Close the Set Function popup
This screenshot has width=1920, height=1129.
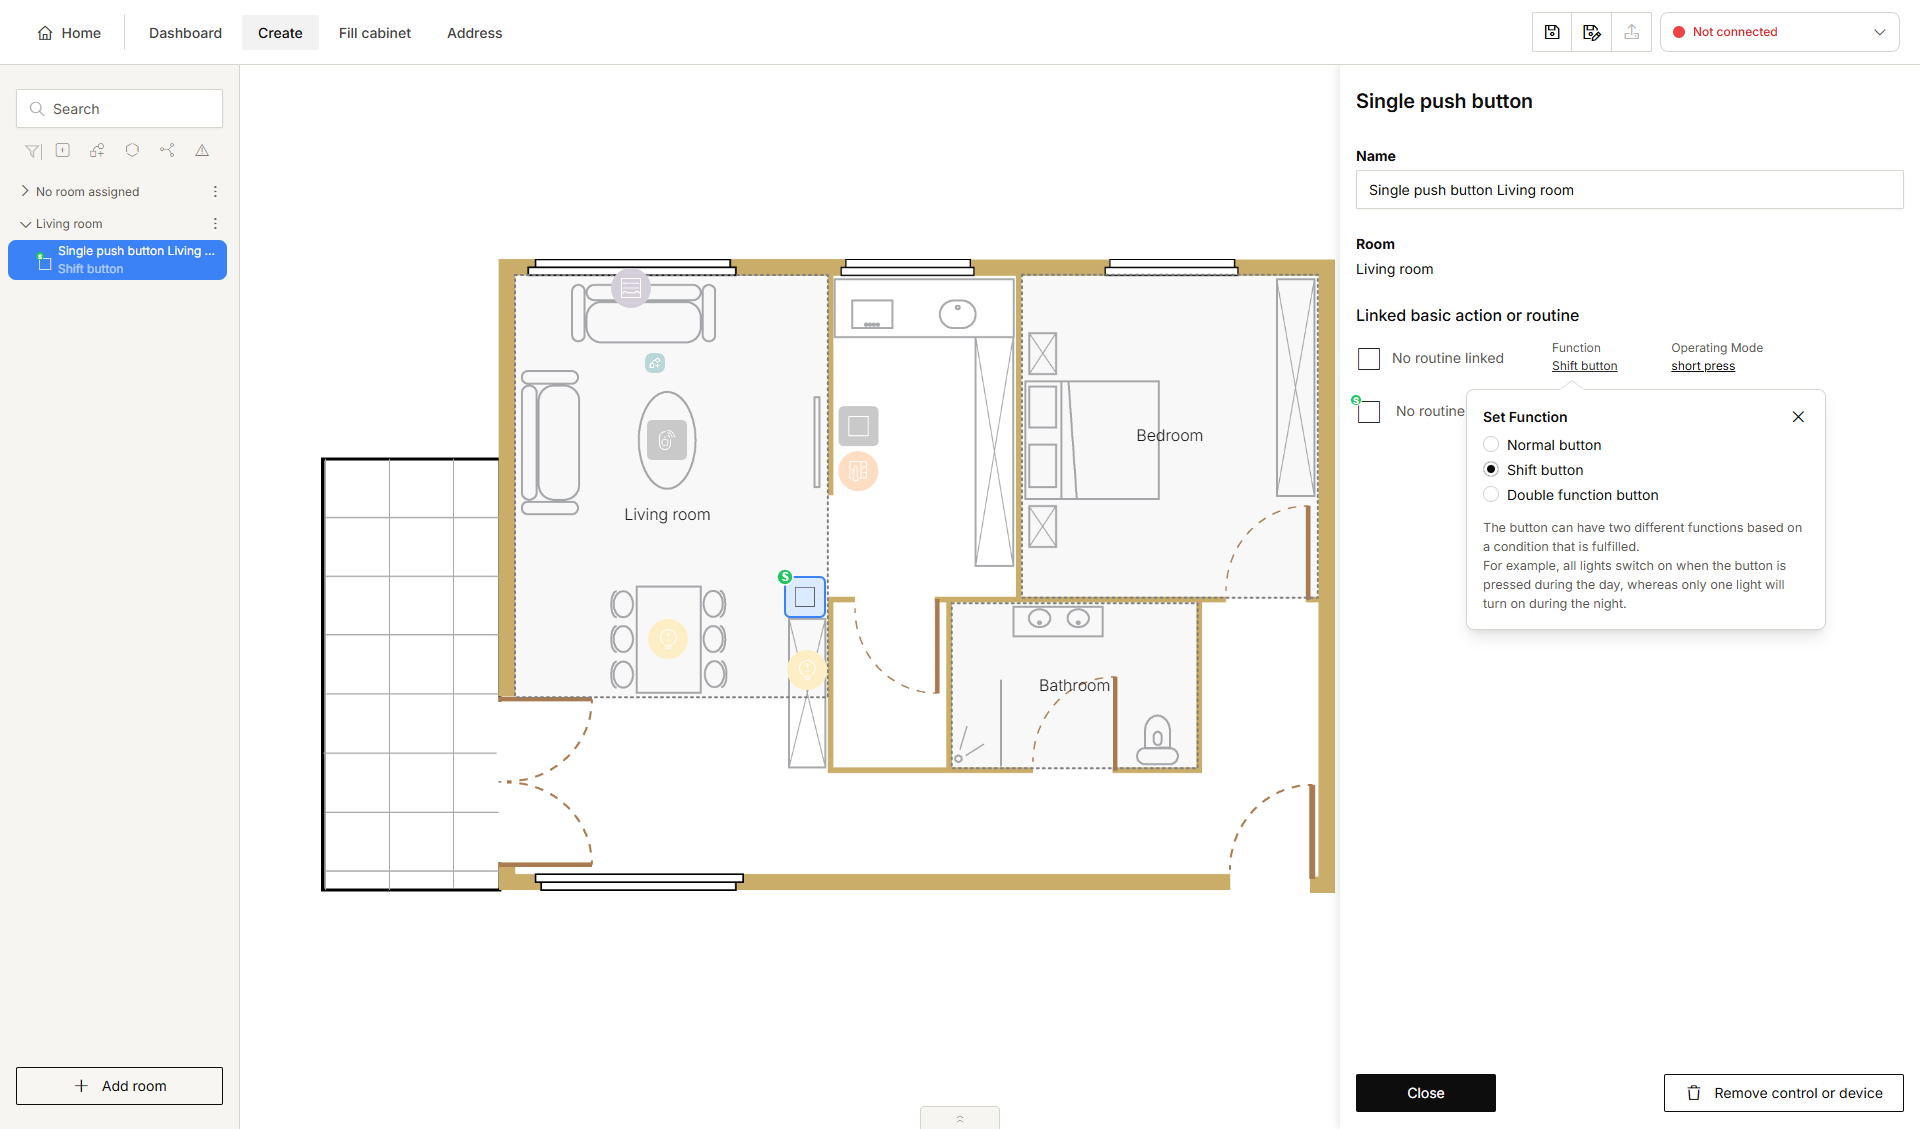click(x=1798, y=417)
